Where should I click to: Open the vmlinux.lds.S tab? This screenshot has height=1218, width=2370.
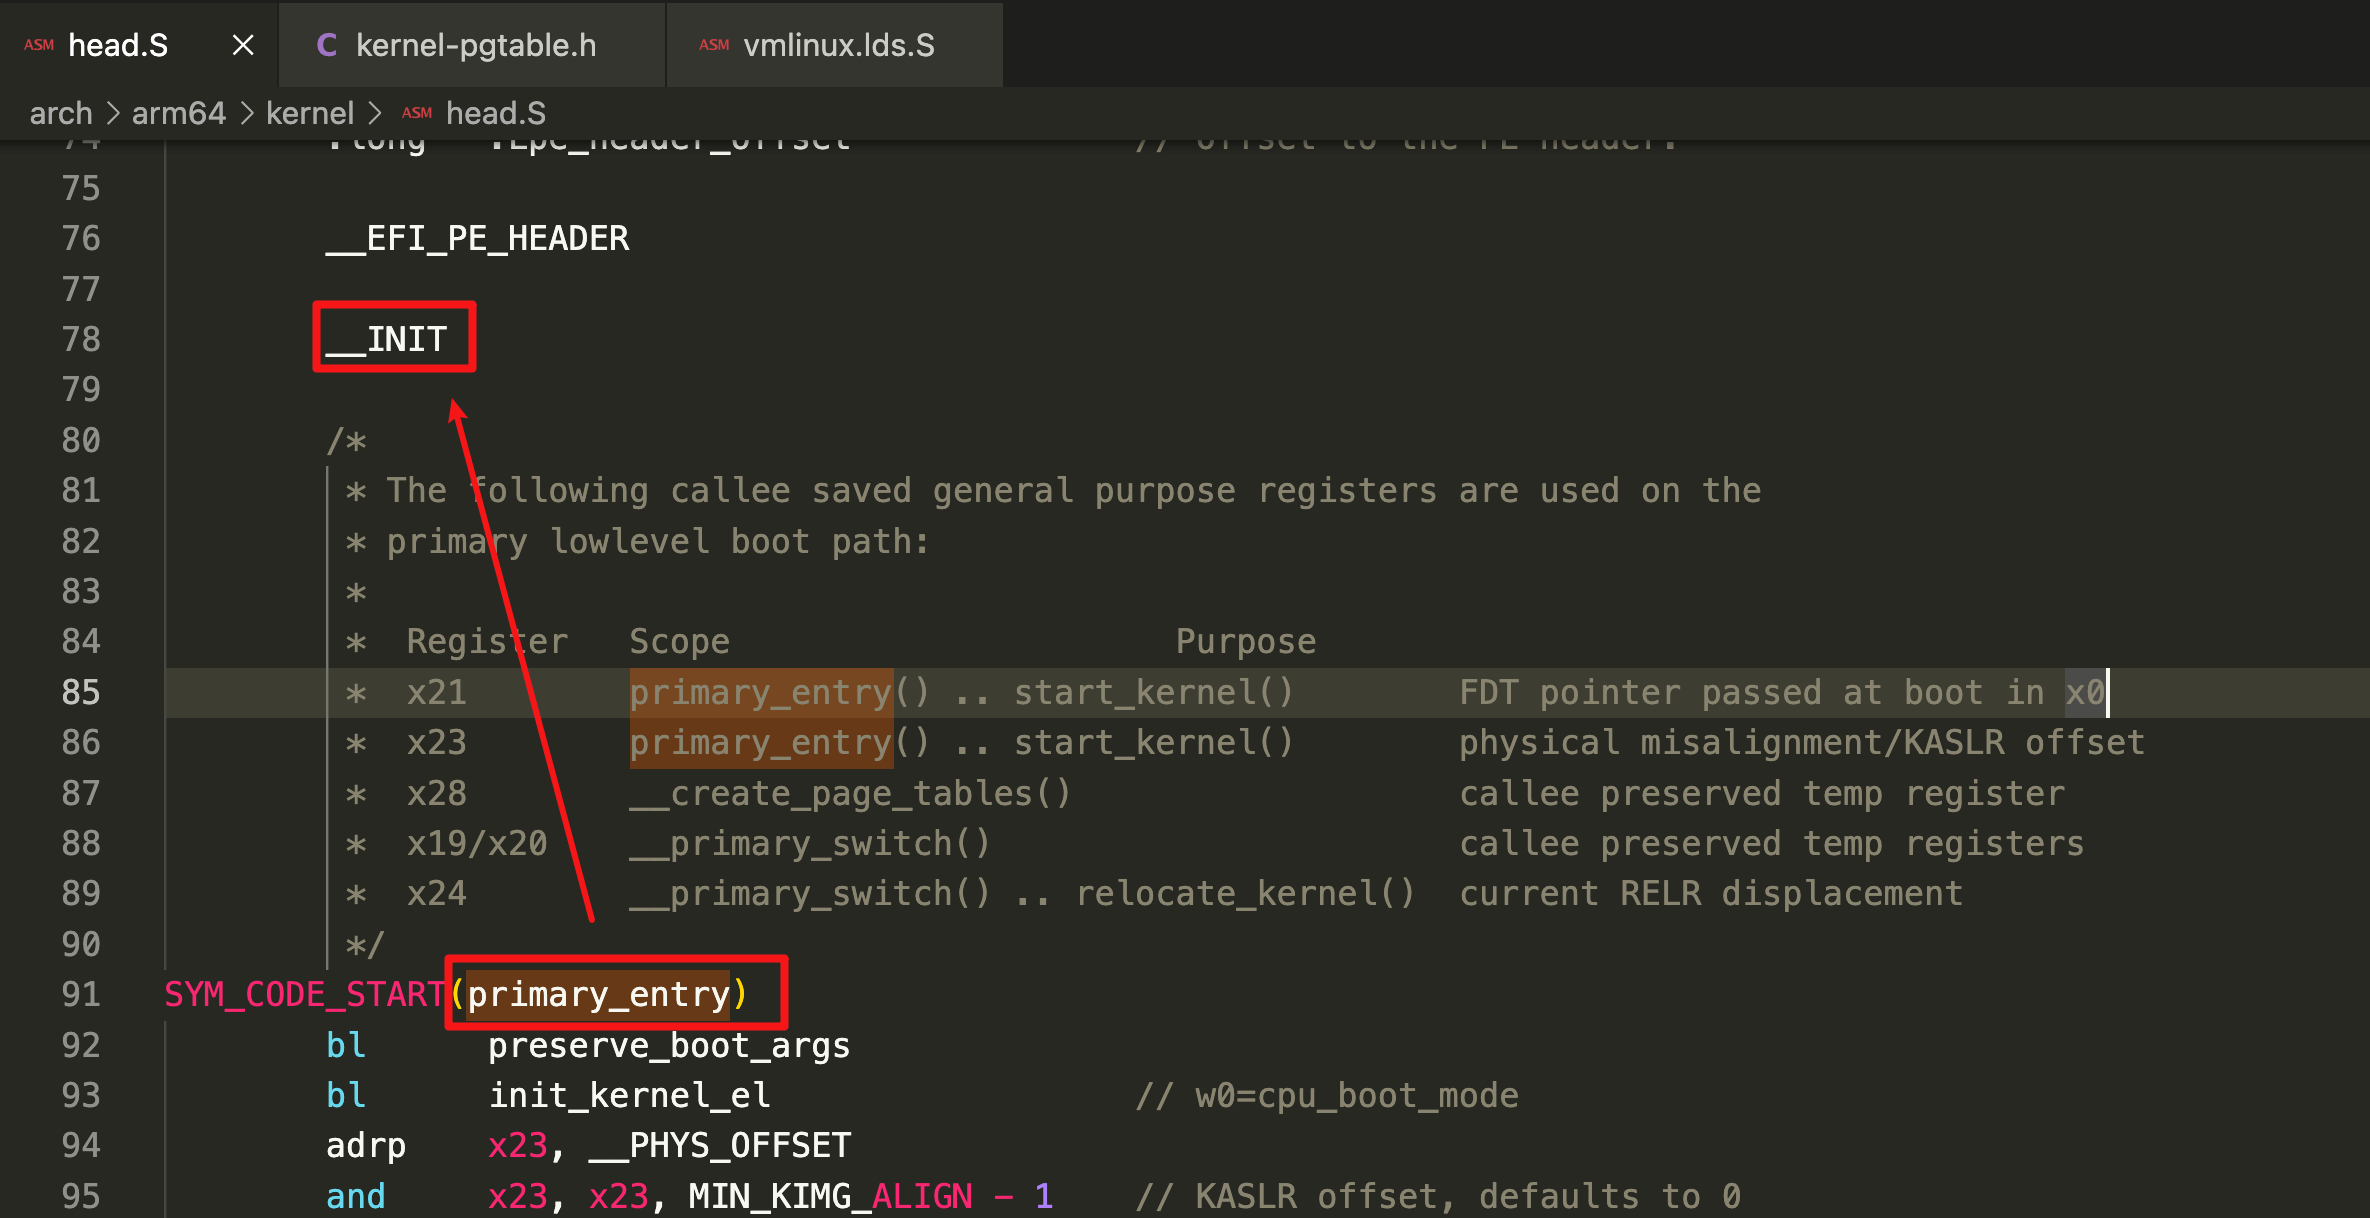click(838, 45)
